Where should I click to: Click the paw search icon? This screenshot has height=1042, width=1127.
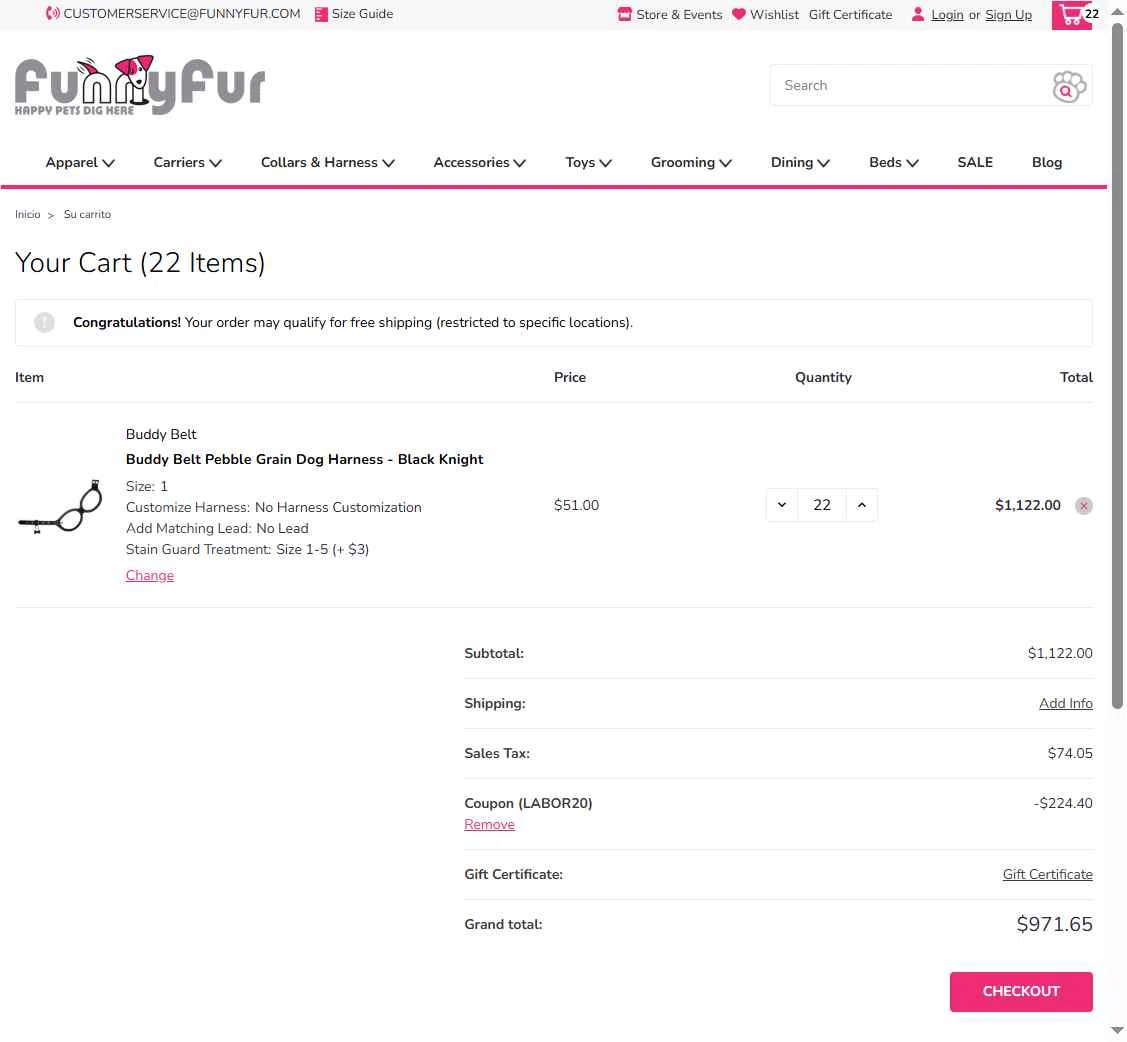click(1069, 86)
